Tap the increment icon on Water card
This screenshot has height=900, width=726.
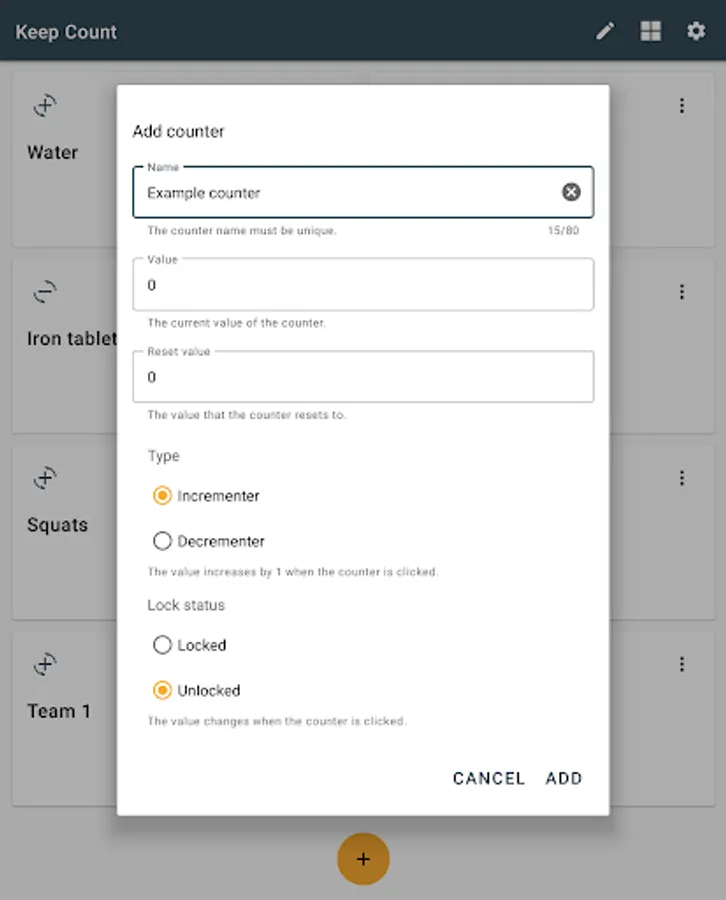(45, 106)
